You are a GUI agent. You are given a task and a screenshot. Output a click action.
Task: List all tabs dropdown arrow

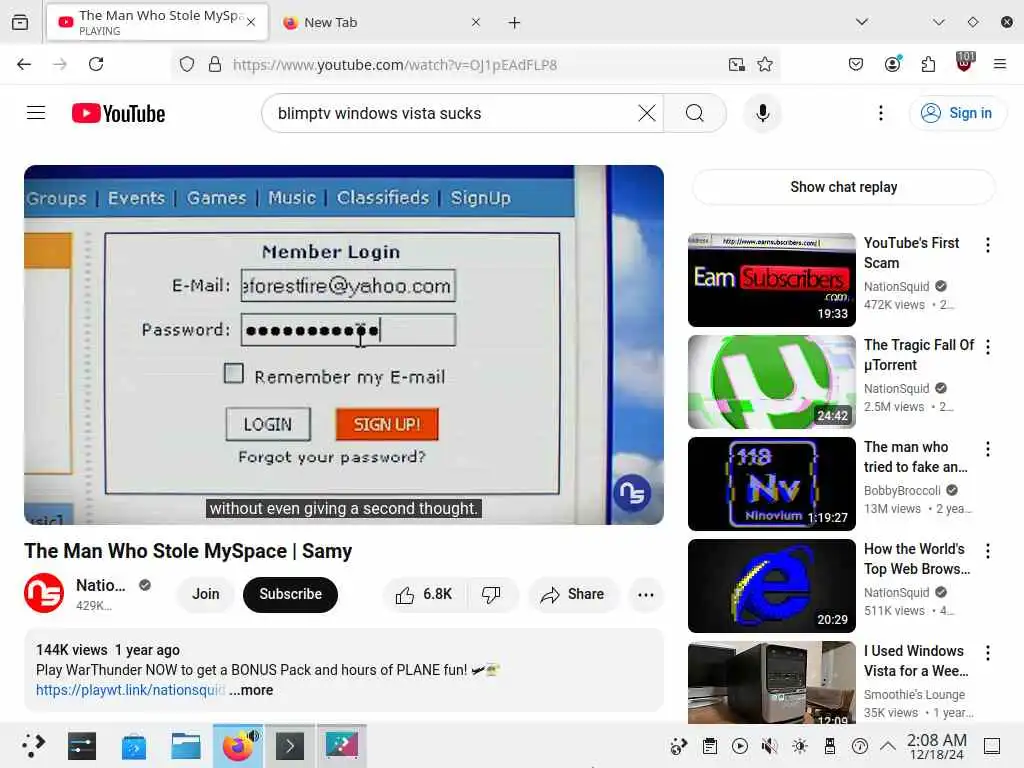click(x=861, y=22)
